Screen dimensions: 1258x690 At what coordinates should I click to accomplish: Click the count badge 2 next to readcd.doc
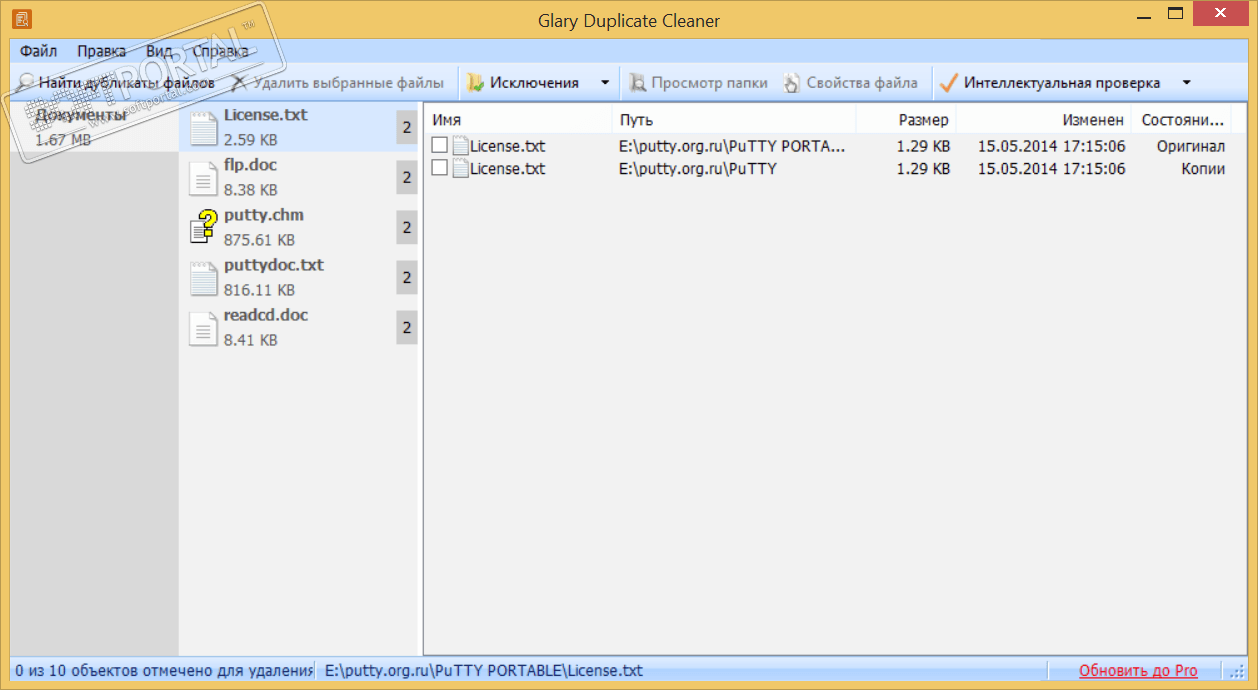click(407, 328)
